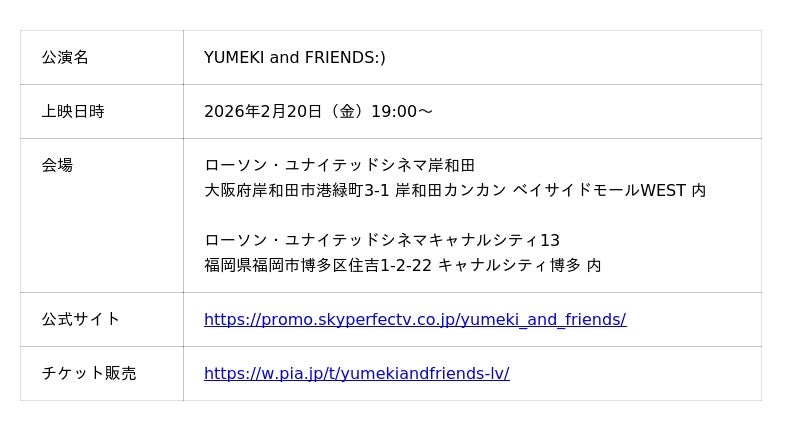The height and width of the screenshot is (431, 800).
Task: Select the ローソン・ユナイテッドシネマ岸和田 venue name
Action: [339, 166]
